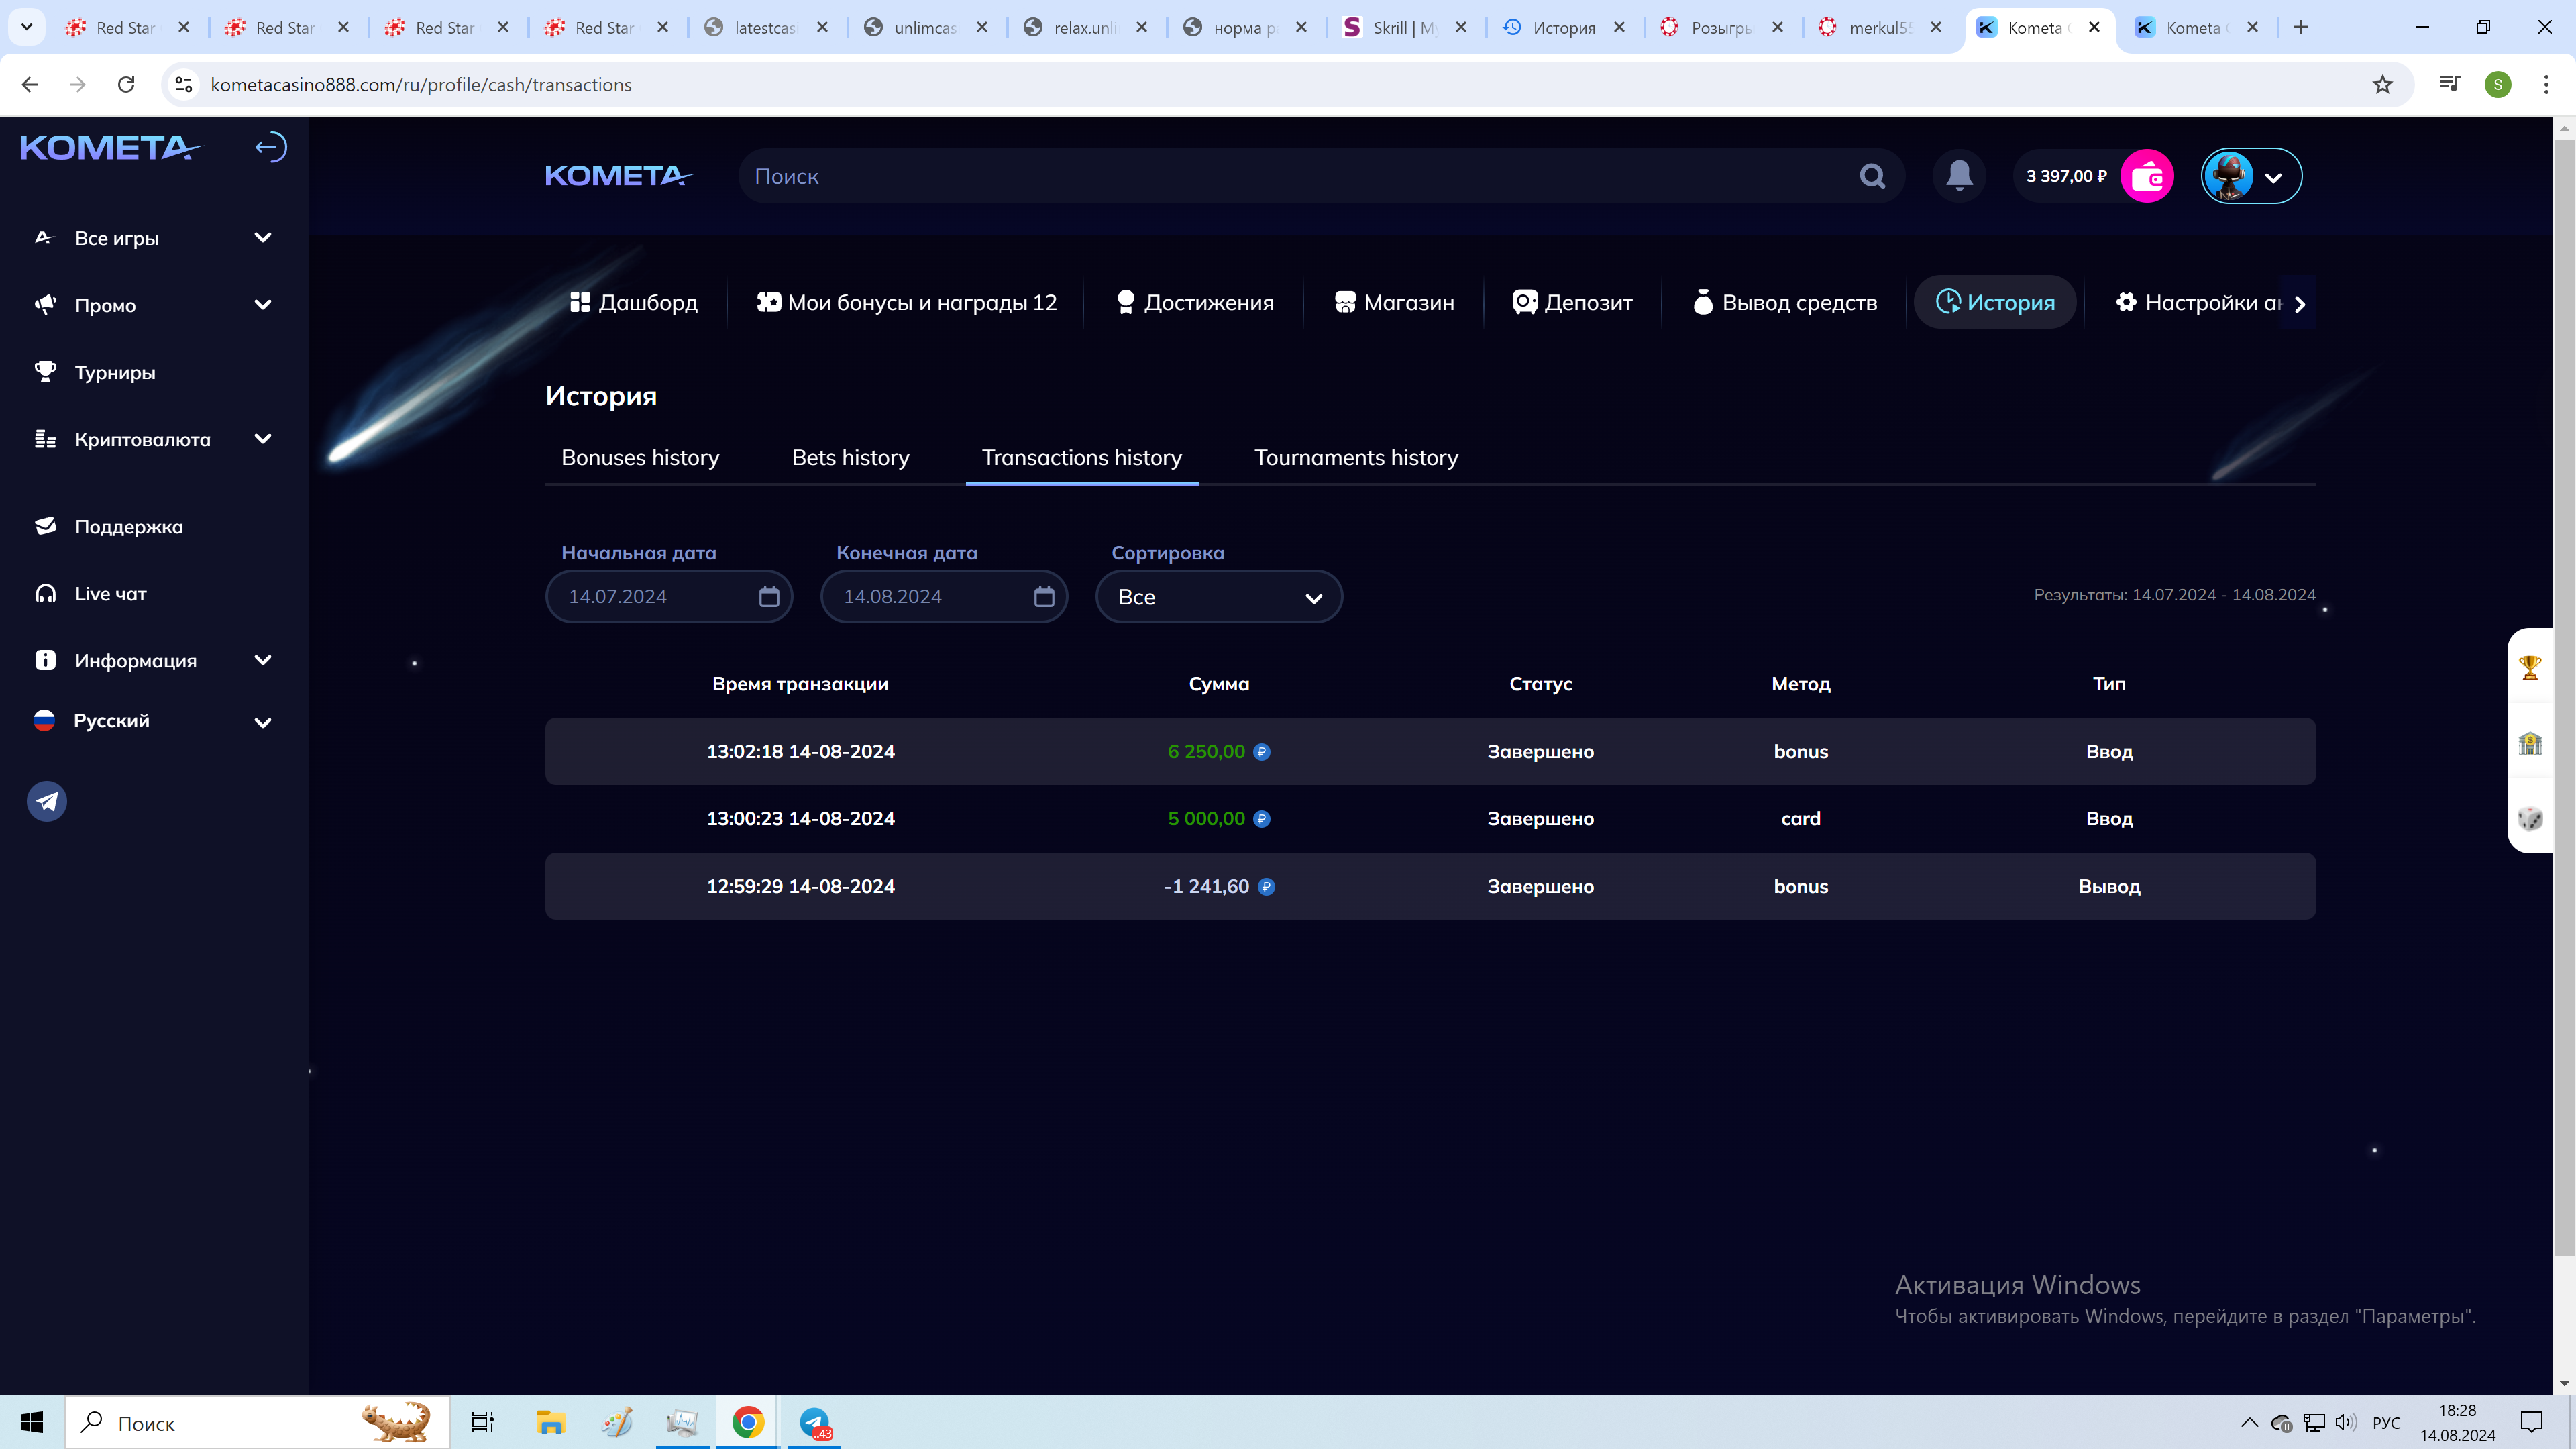2576x1449 pixels.
Task: Open Live чат in sidebar
Action: coord(110,594)
